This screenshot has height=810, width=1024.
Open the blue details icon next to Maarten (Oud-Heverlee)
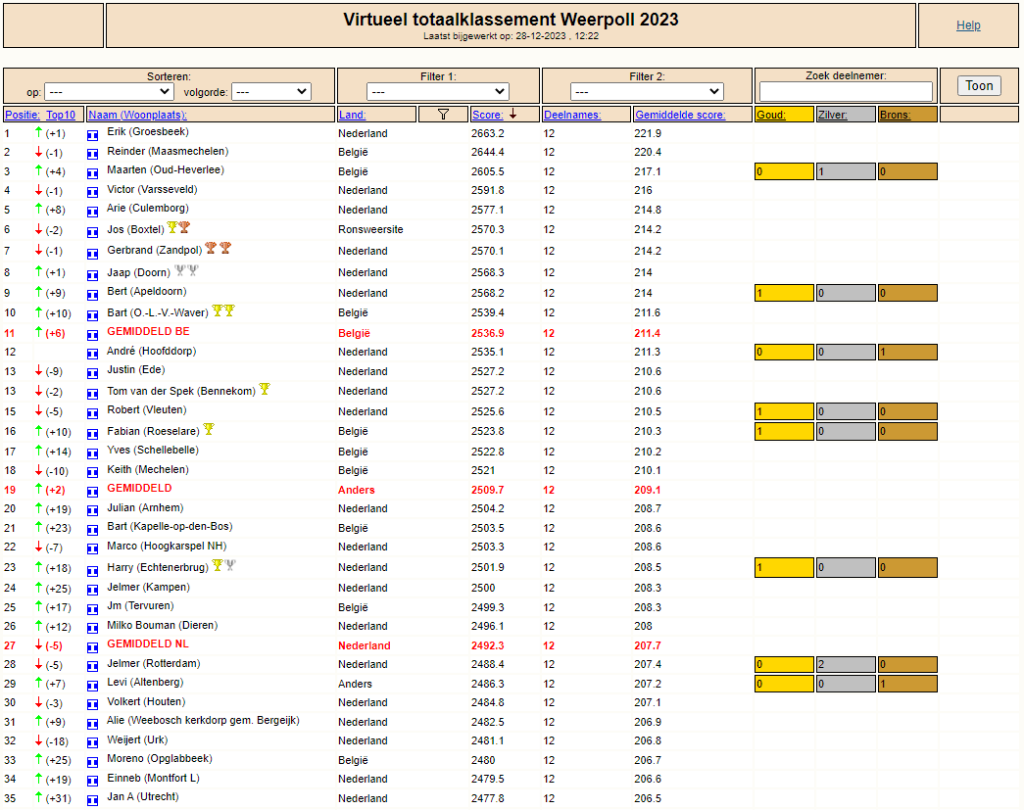coord(93,173)
